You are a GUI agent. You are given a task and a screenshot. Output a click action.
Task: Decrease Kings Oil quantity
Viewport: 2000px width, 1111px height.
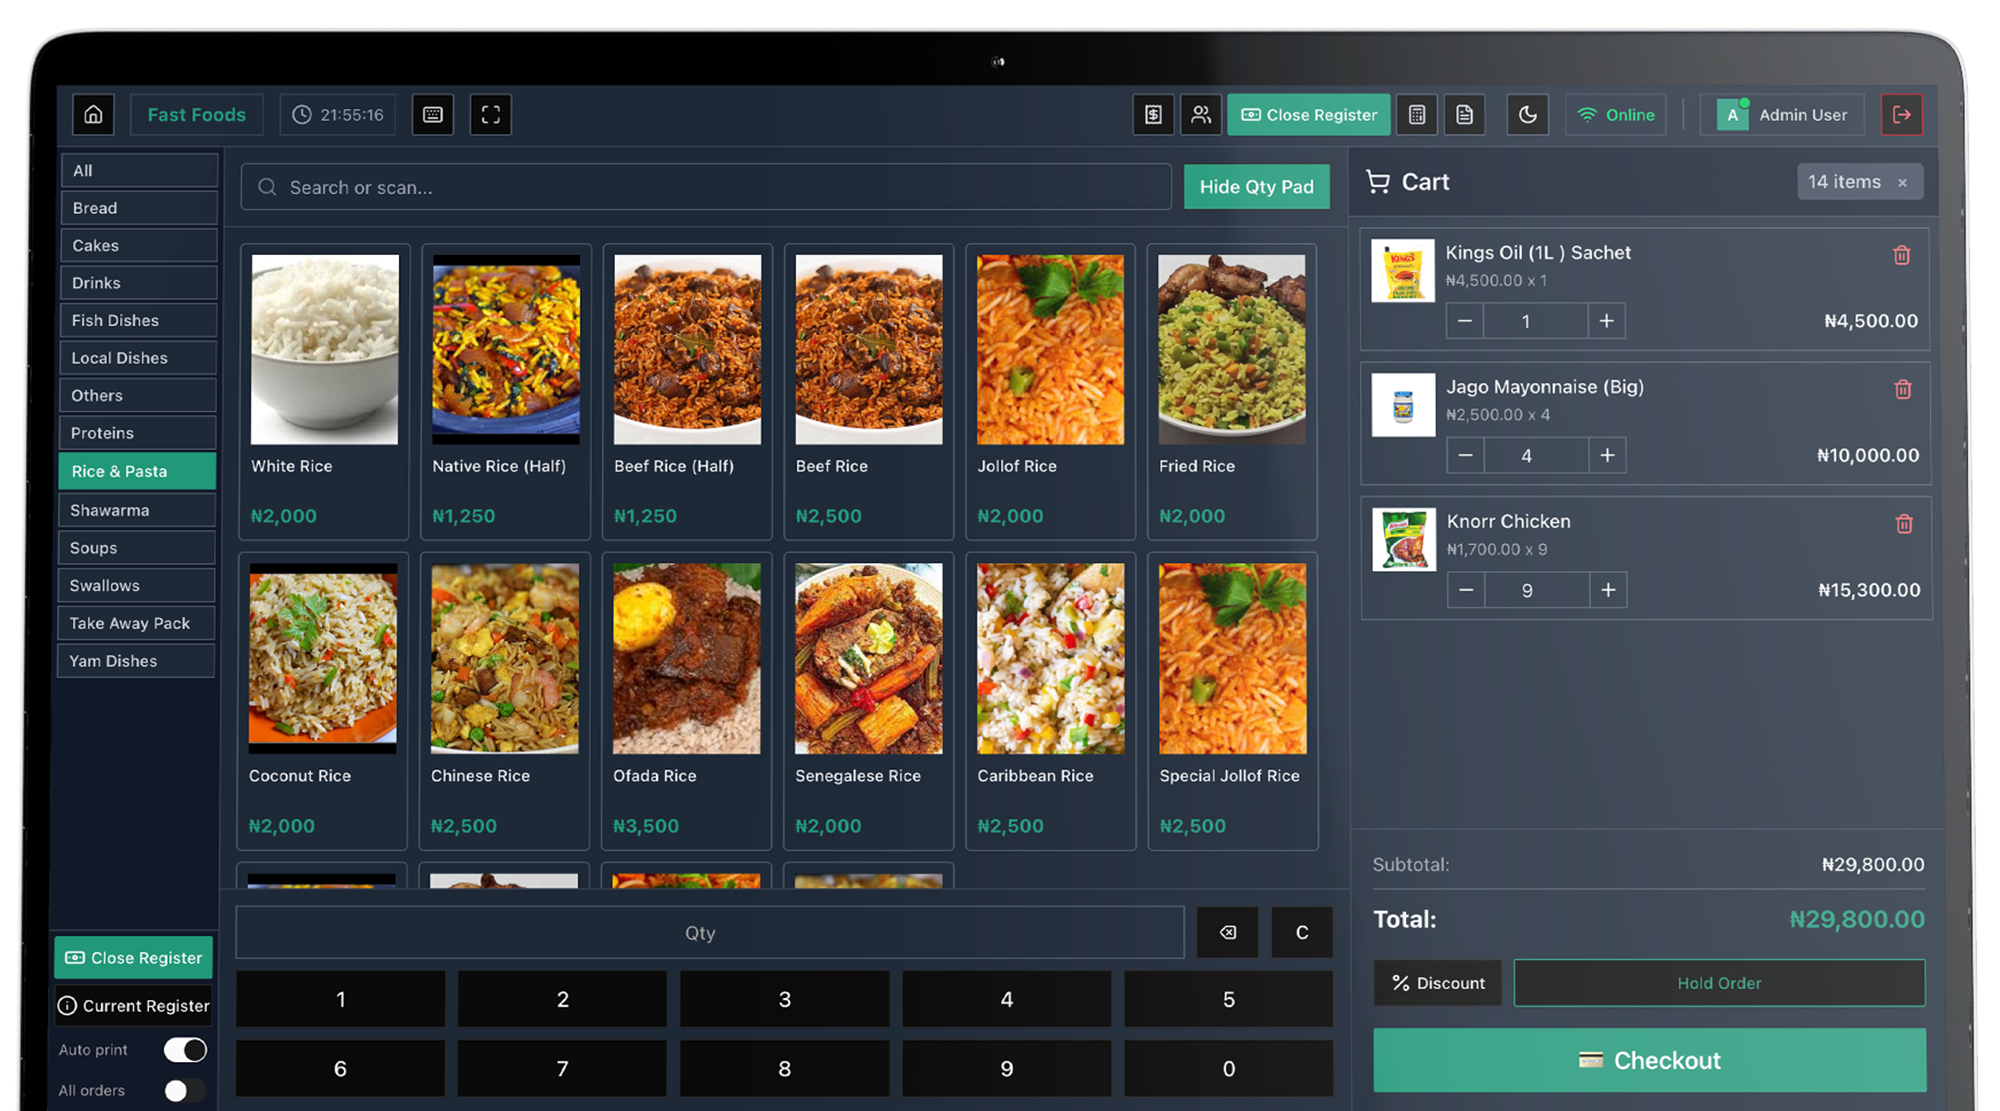click(1464, 321)
